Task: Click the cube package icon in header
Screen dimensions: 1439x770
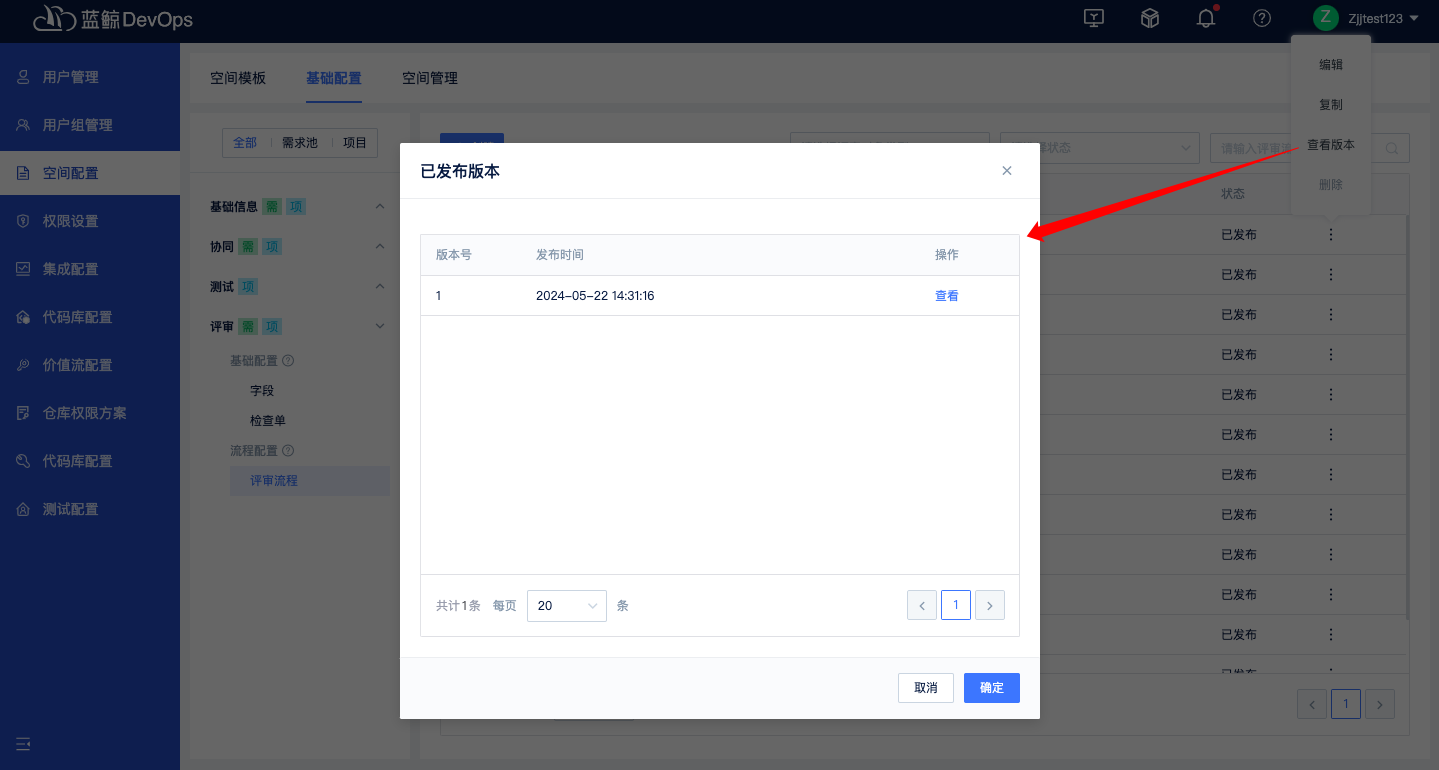Action: coord(1150,18)
